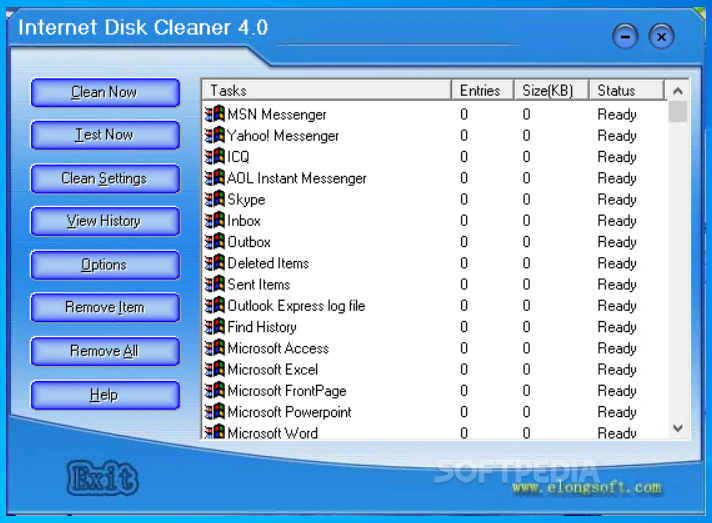Select the Inbox row text
The height and width of the screenshot is (523, 712).
click(244, 221)
